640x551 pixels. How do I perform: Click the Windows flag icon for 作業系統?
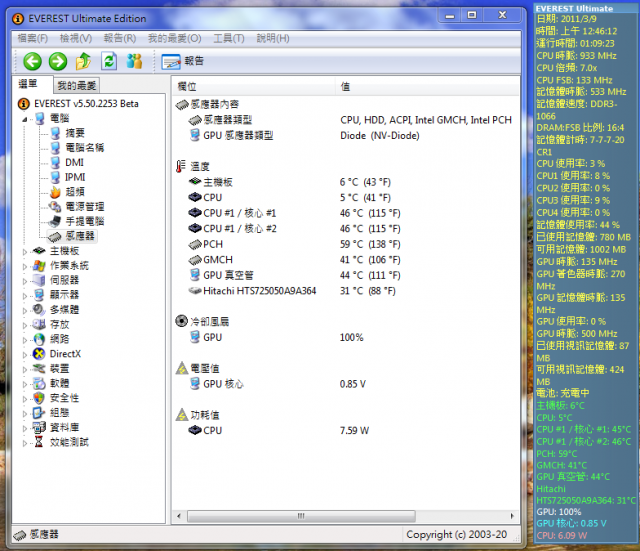[39, 266]
